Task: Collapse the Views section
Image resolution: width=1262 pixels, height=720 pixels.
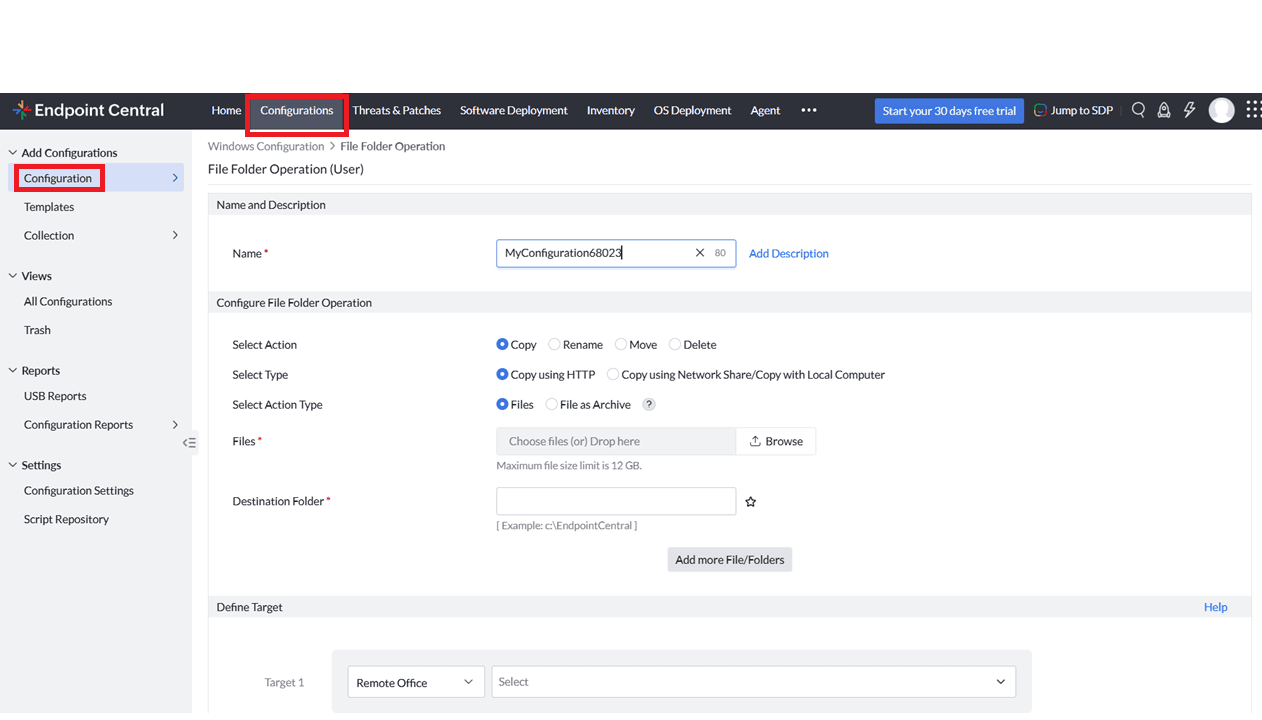Action: (x=13, y=276)
